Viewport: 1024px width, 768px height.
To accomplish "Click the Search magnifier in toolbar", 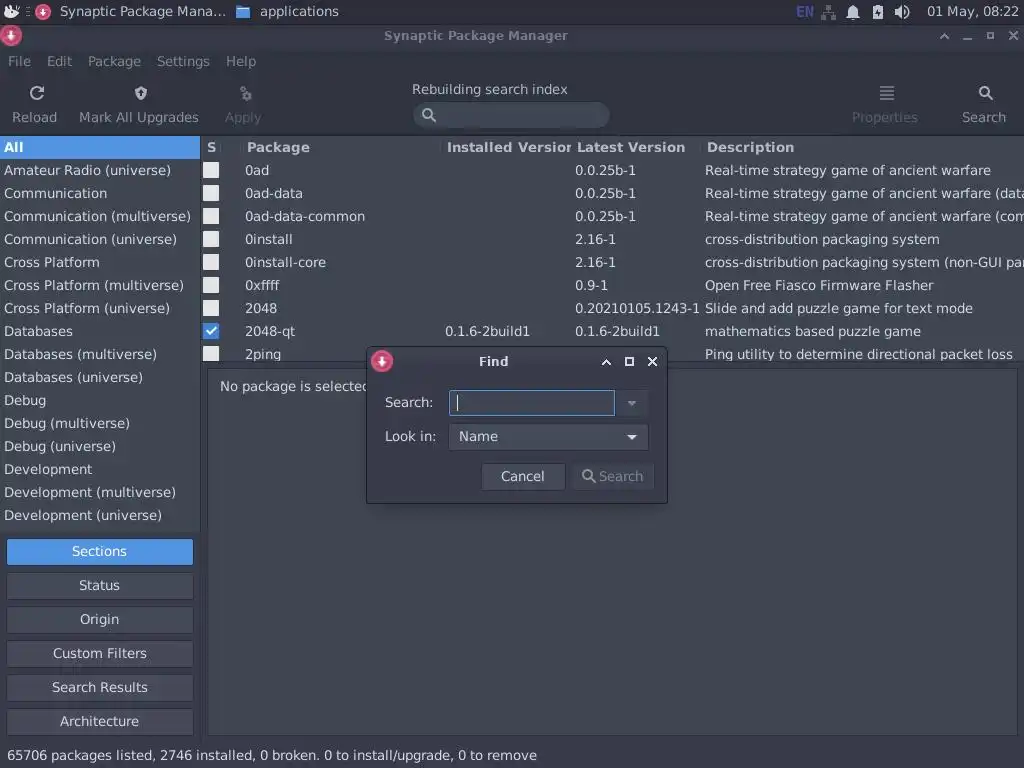I will 985,93.
